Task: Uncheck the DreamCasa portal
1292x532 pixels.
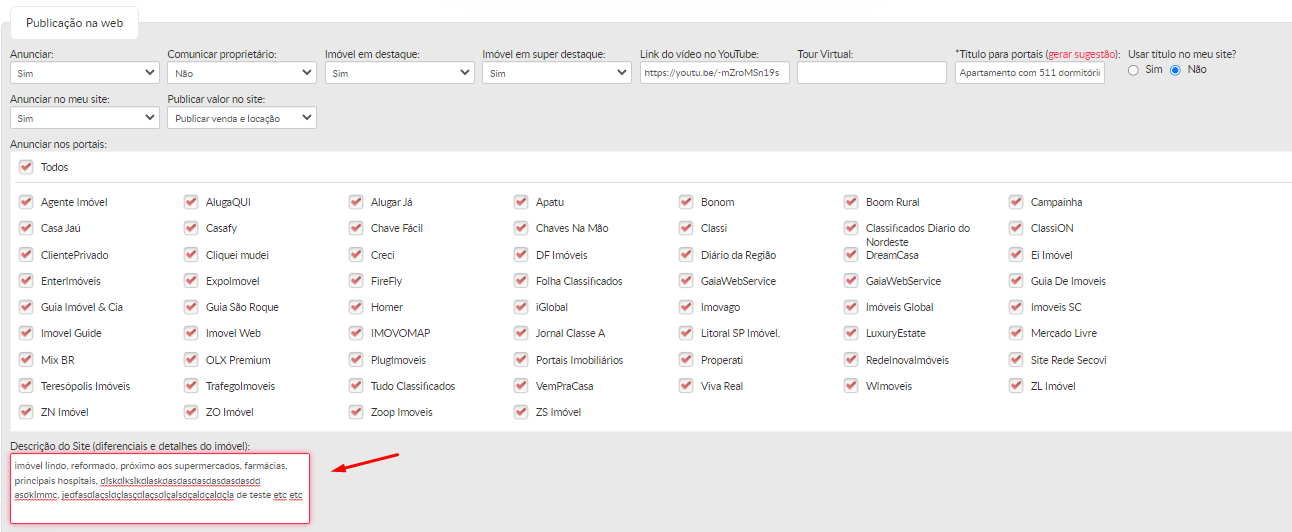Action: (x=851, y=255)
